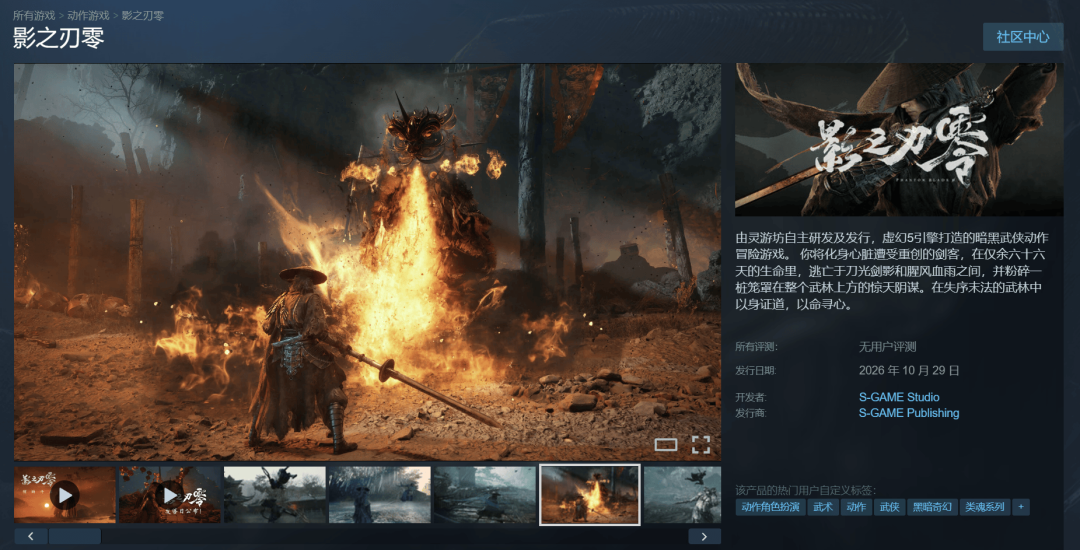Click the game description paragraph
The height and width of the screenshot is (550, 1080).
pyautogui.click(x=893, y=271)
